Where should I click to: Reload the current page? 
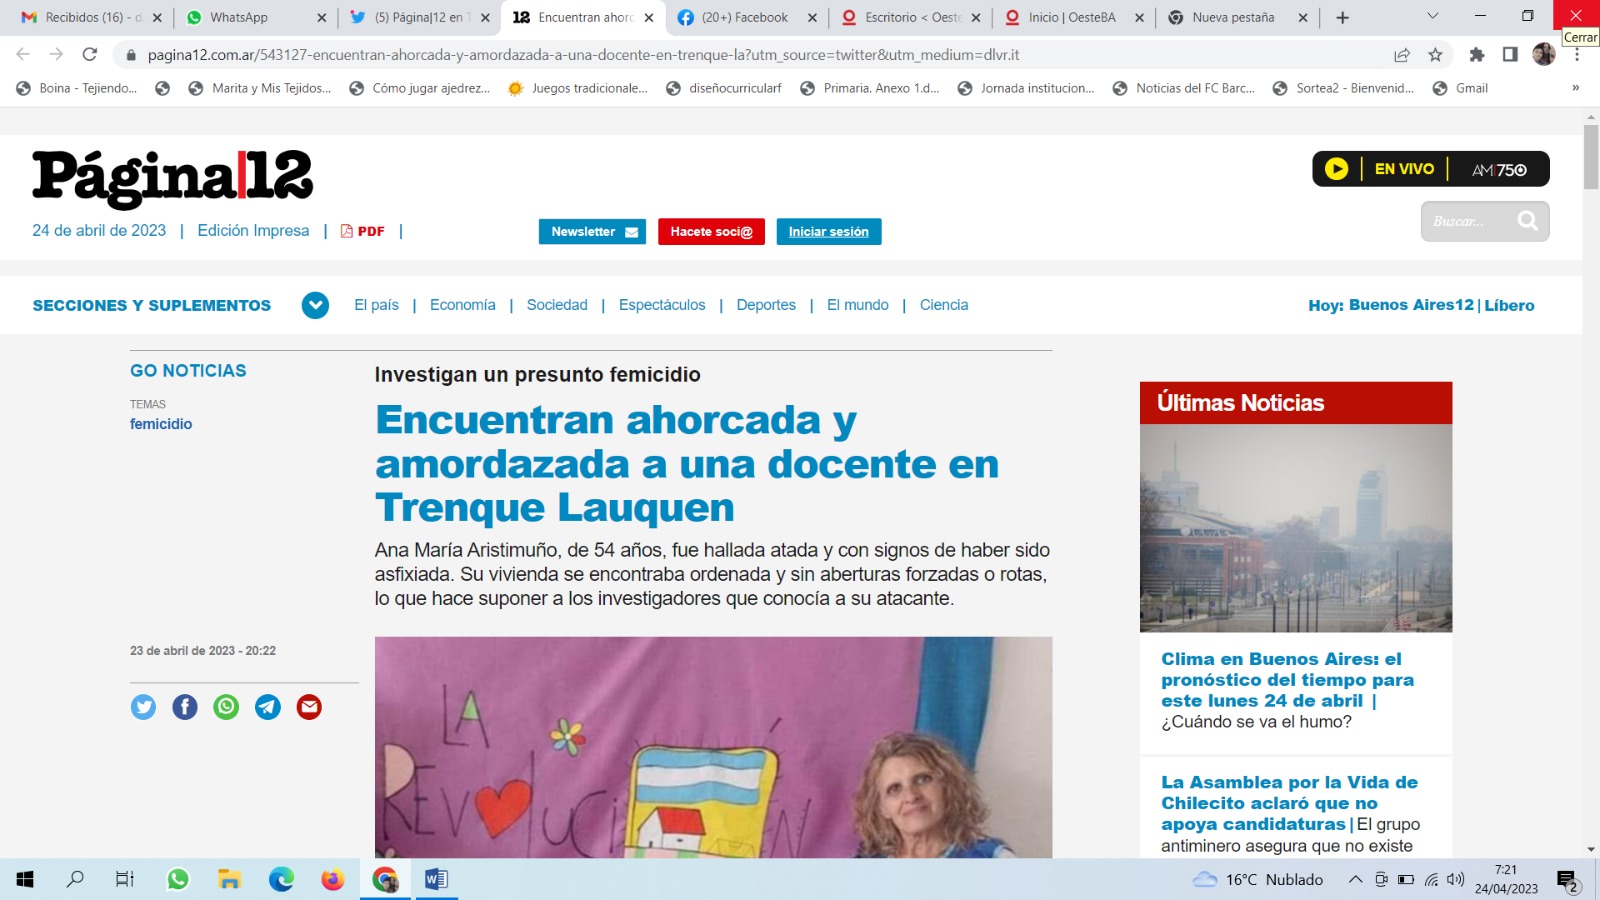tap(90, 55)
